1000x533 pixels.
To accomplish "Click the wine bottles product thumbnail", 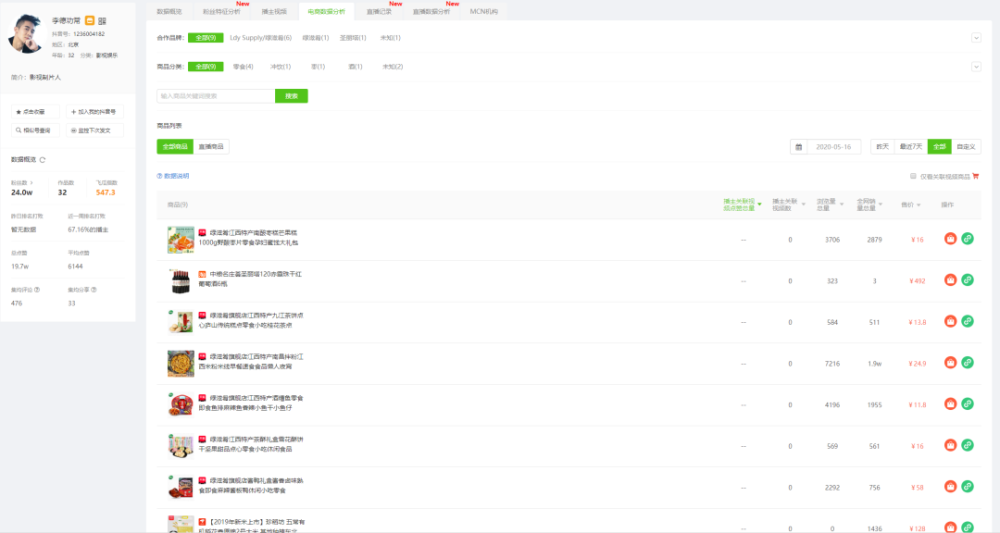I will 180,281.
